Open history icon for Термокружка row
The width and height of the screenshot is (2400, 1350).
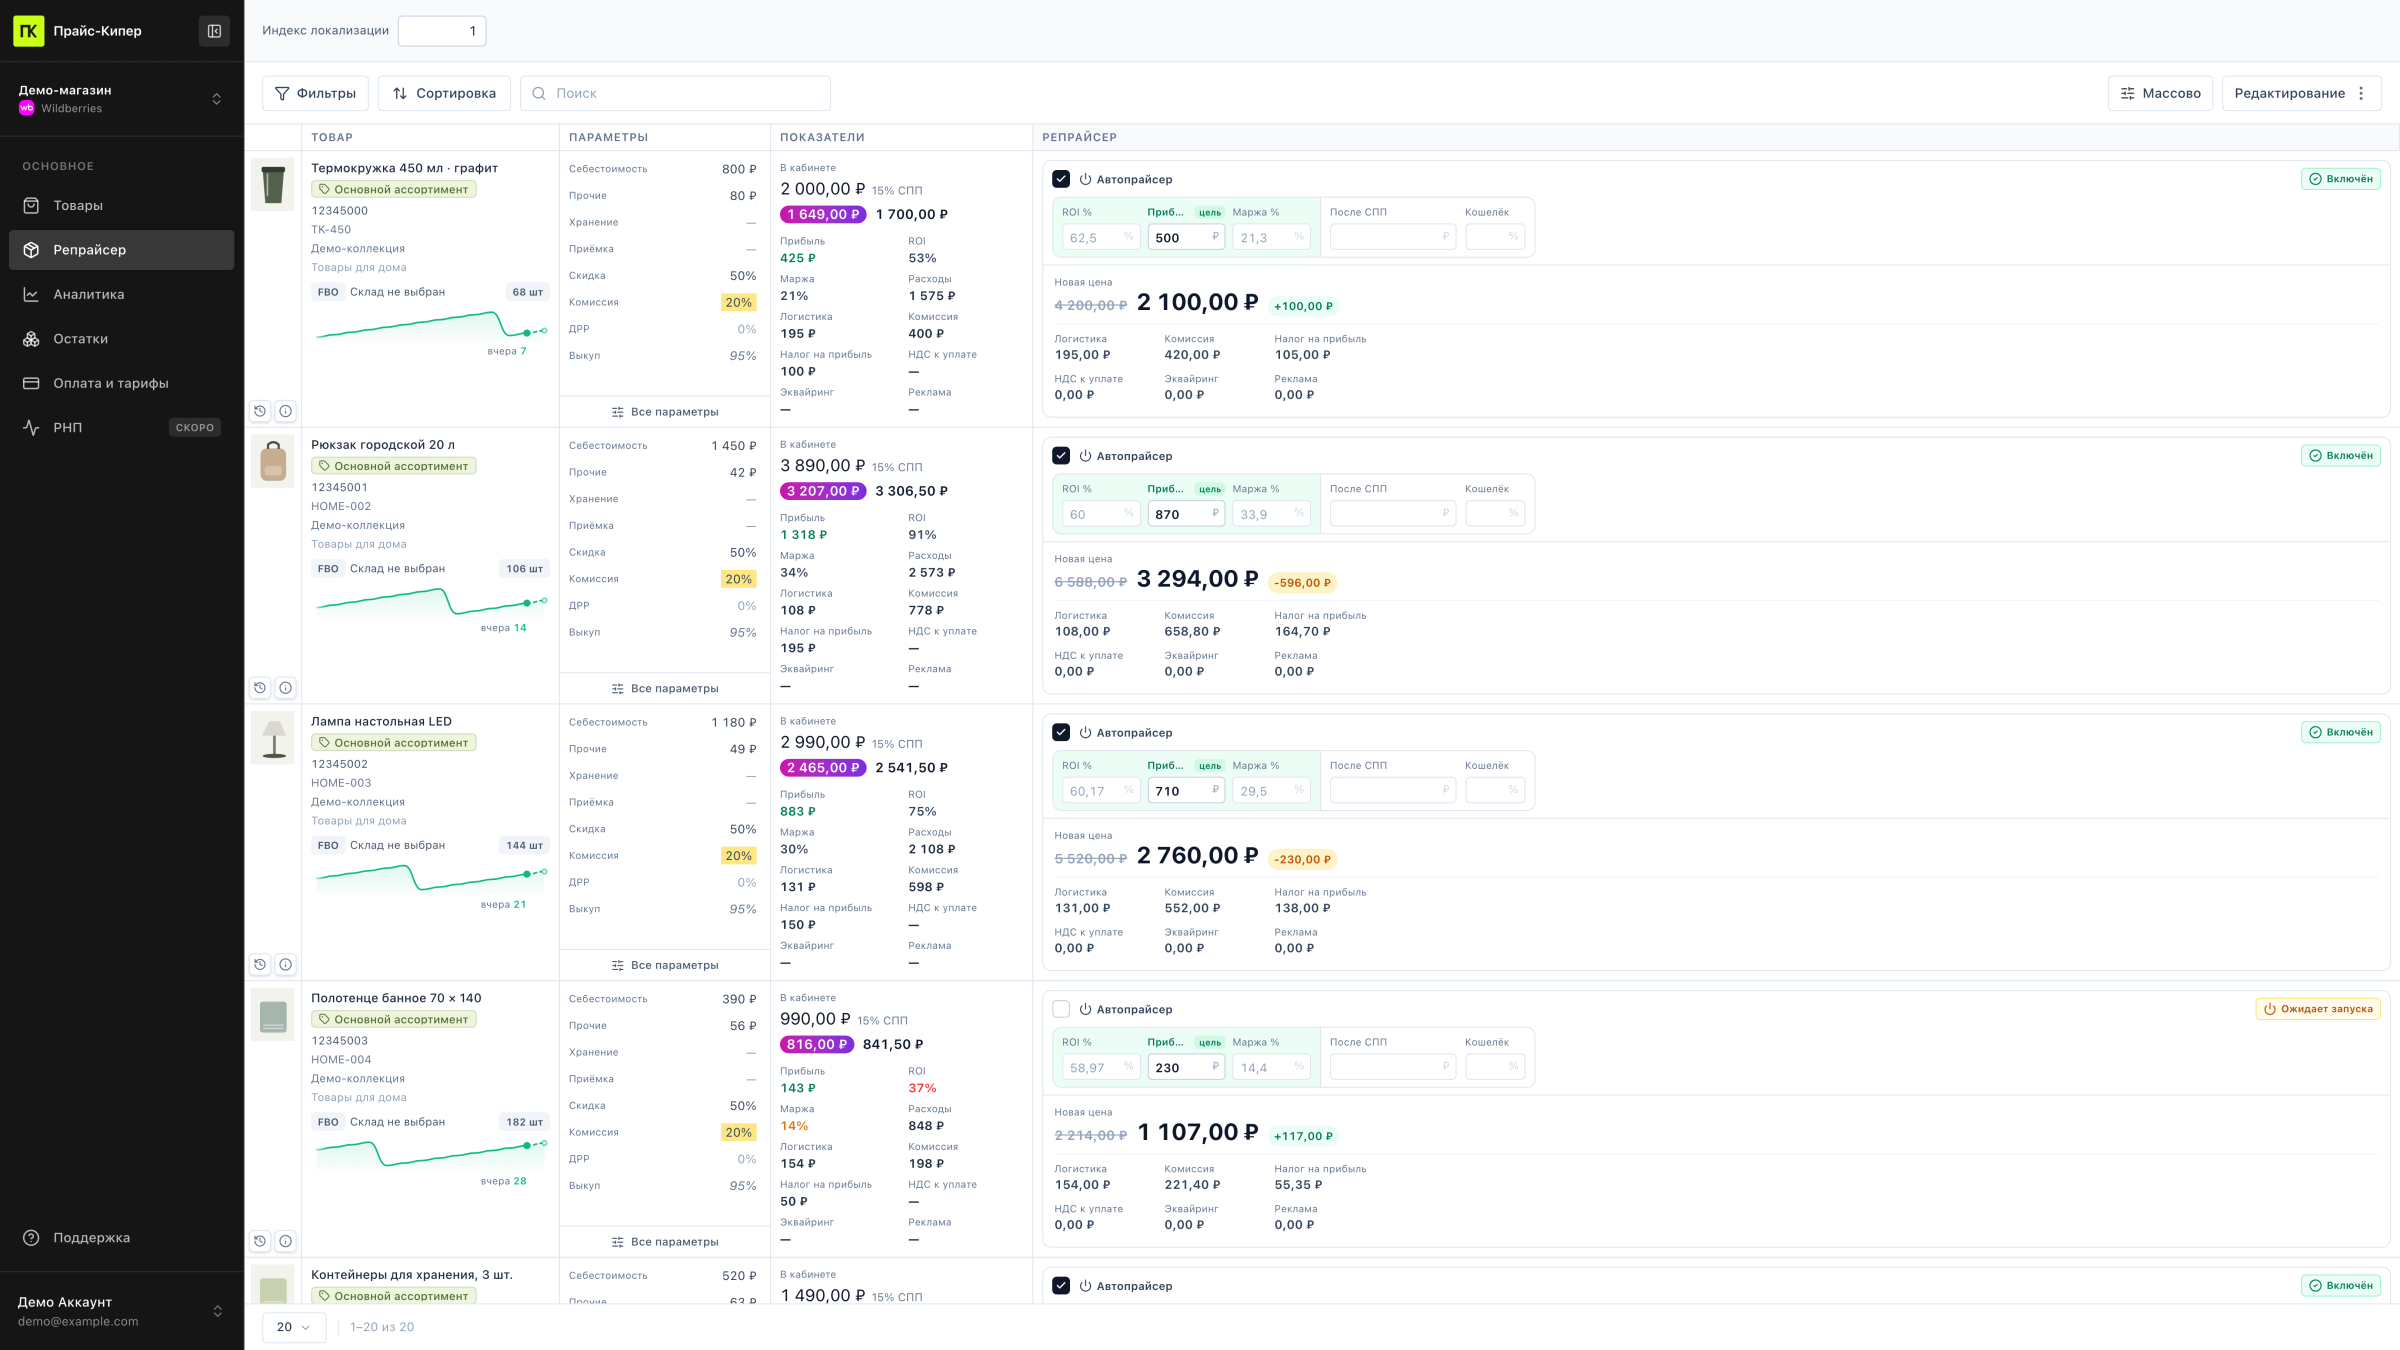click(x=260, y=411)
